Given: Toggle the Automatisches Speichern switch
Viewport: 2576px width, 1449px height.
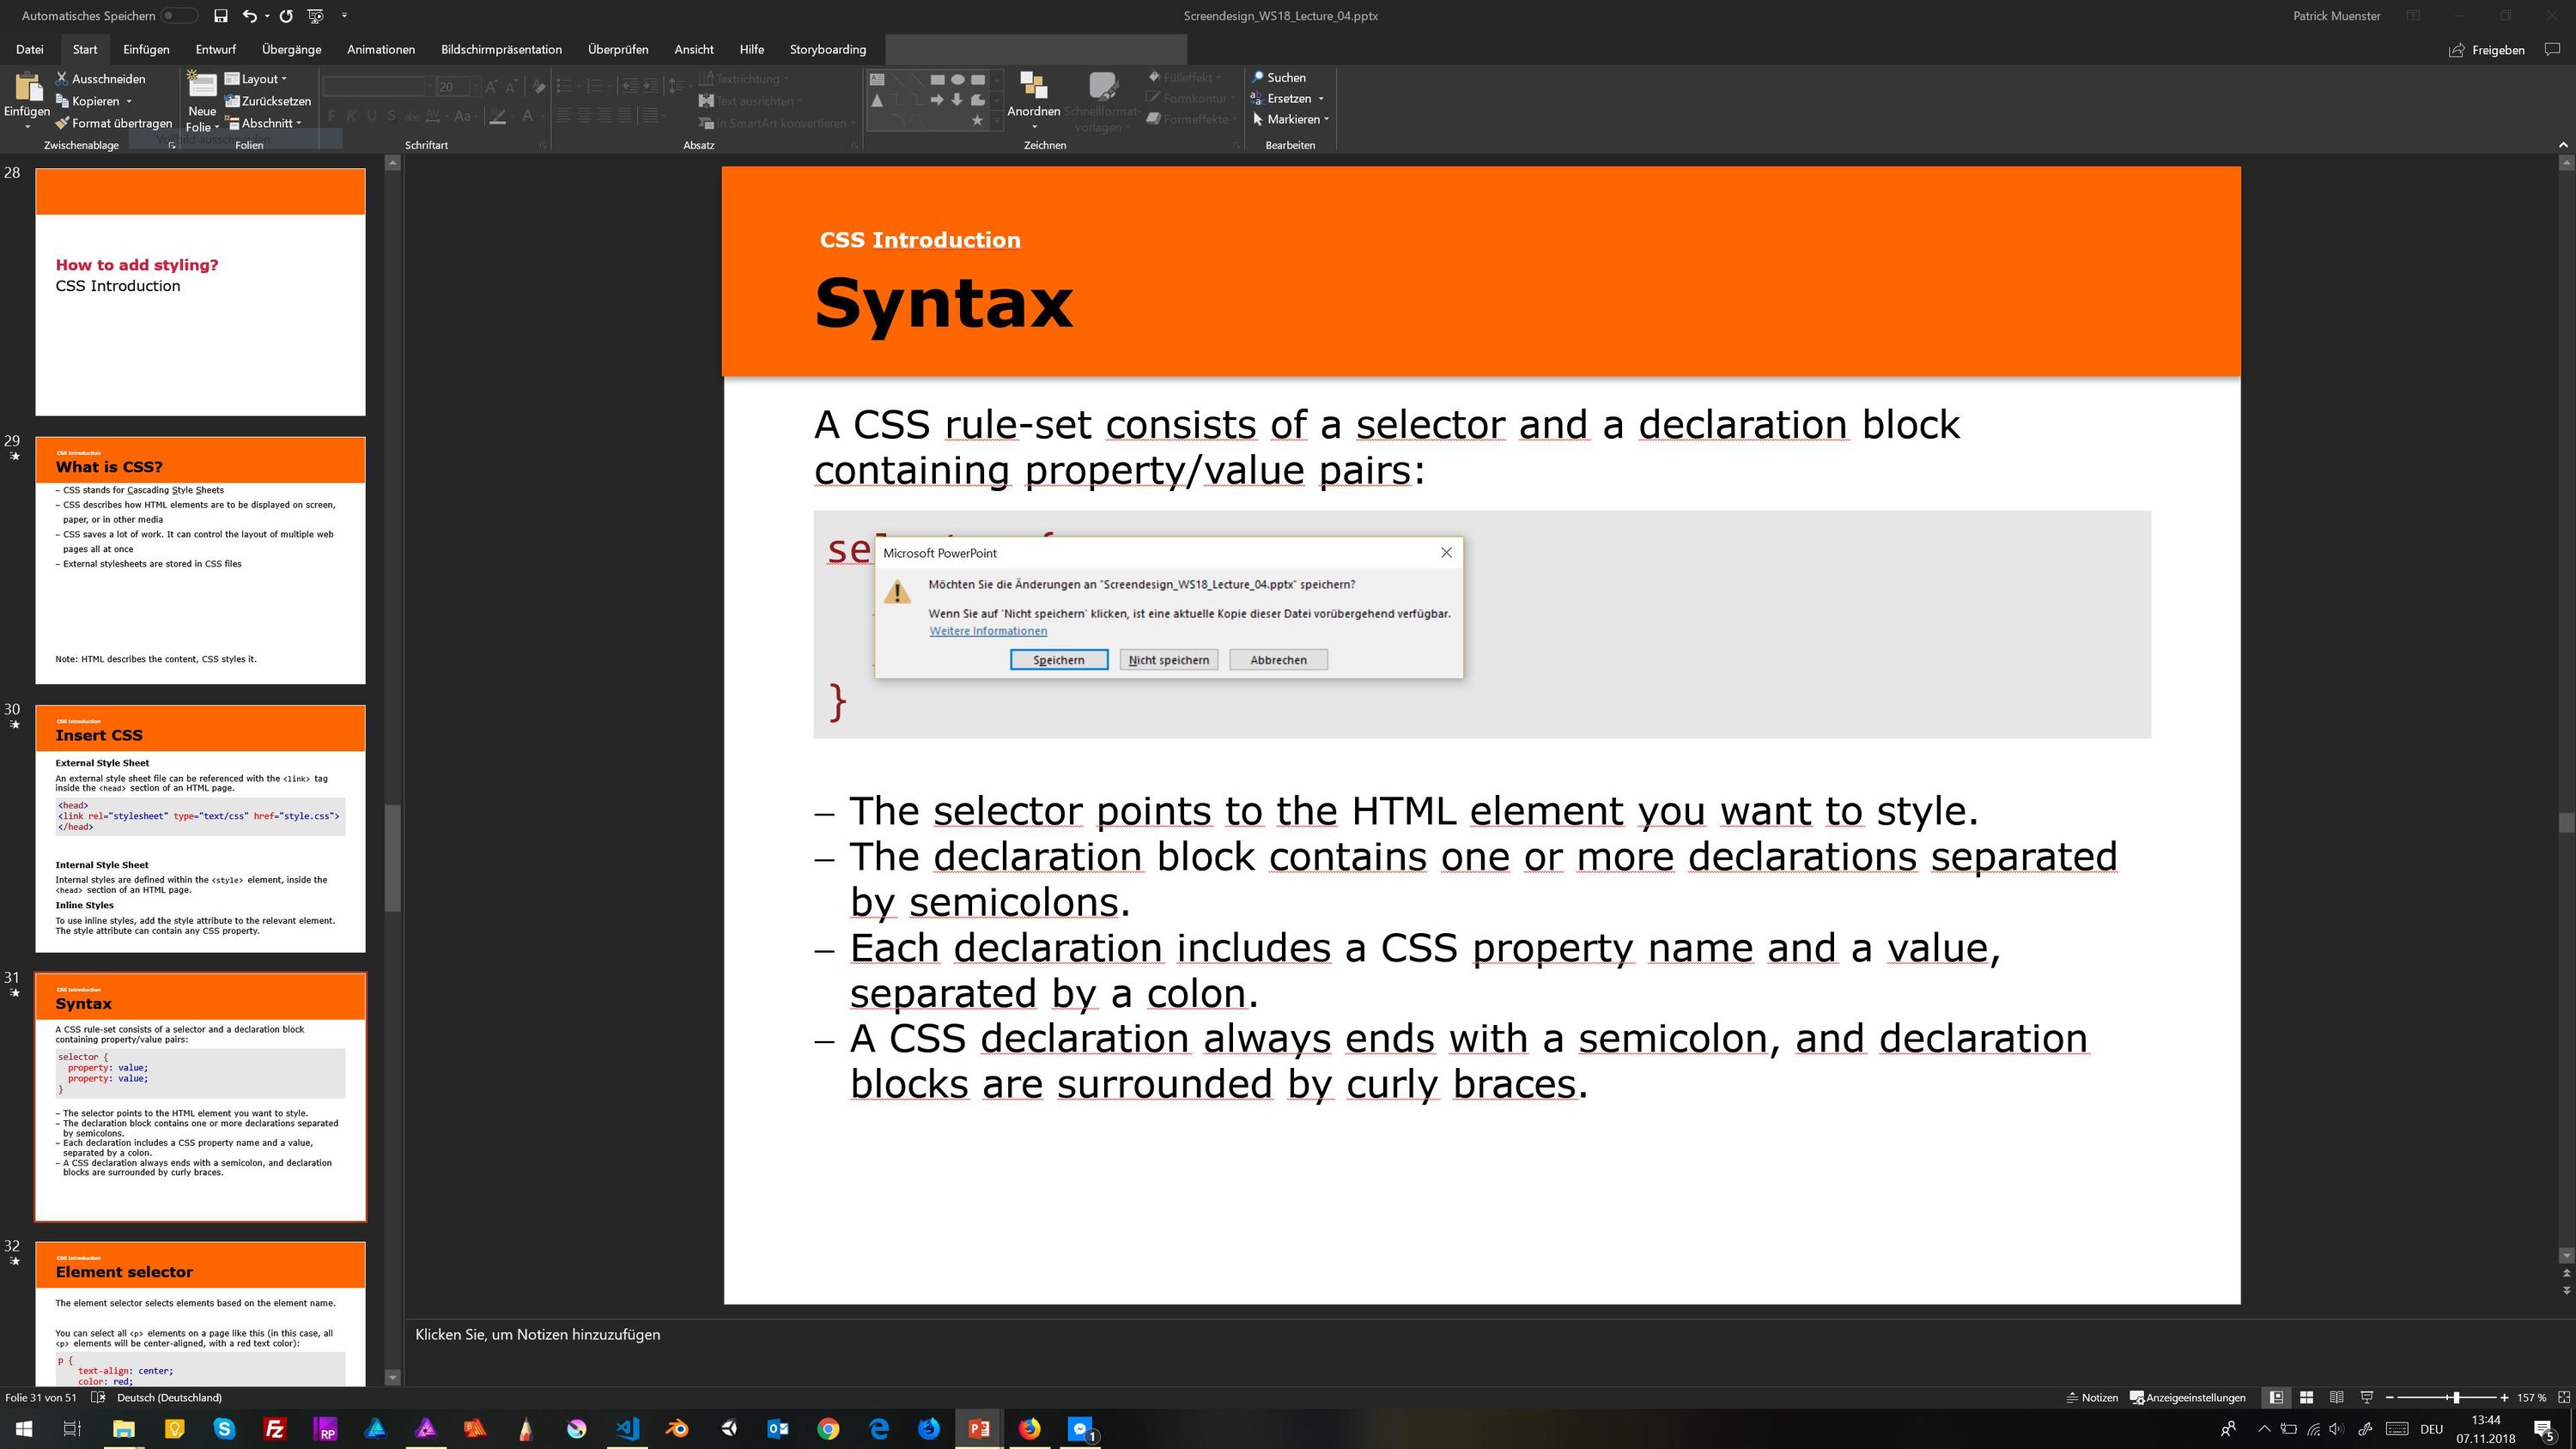Looking at the screenshot, I should (x=180, y=16).
